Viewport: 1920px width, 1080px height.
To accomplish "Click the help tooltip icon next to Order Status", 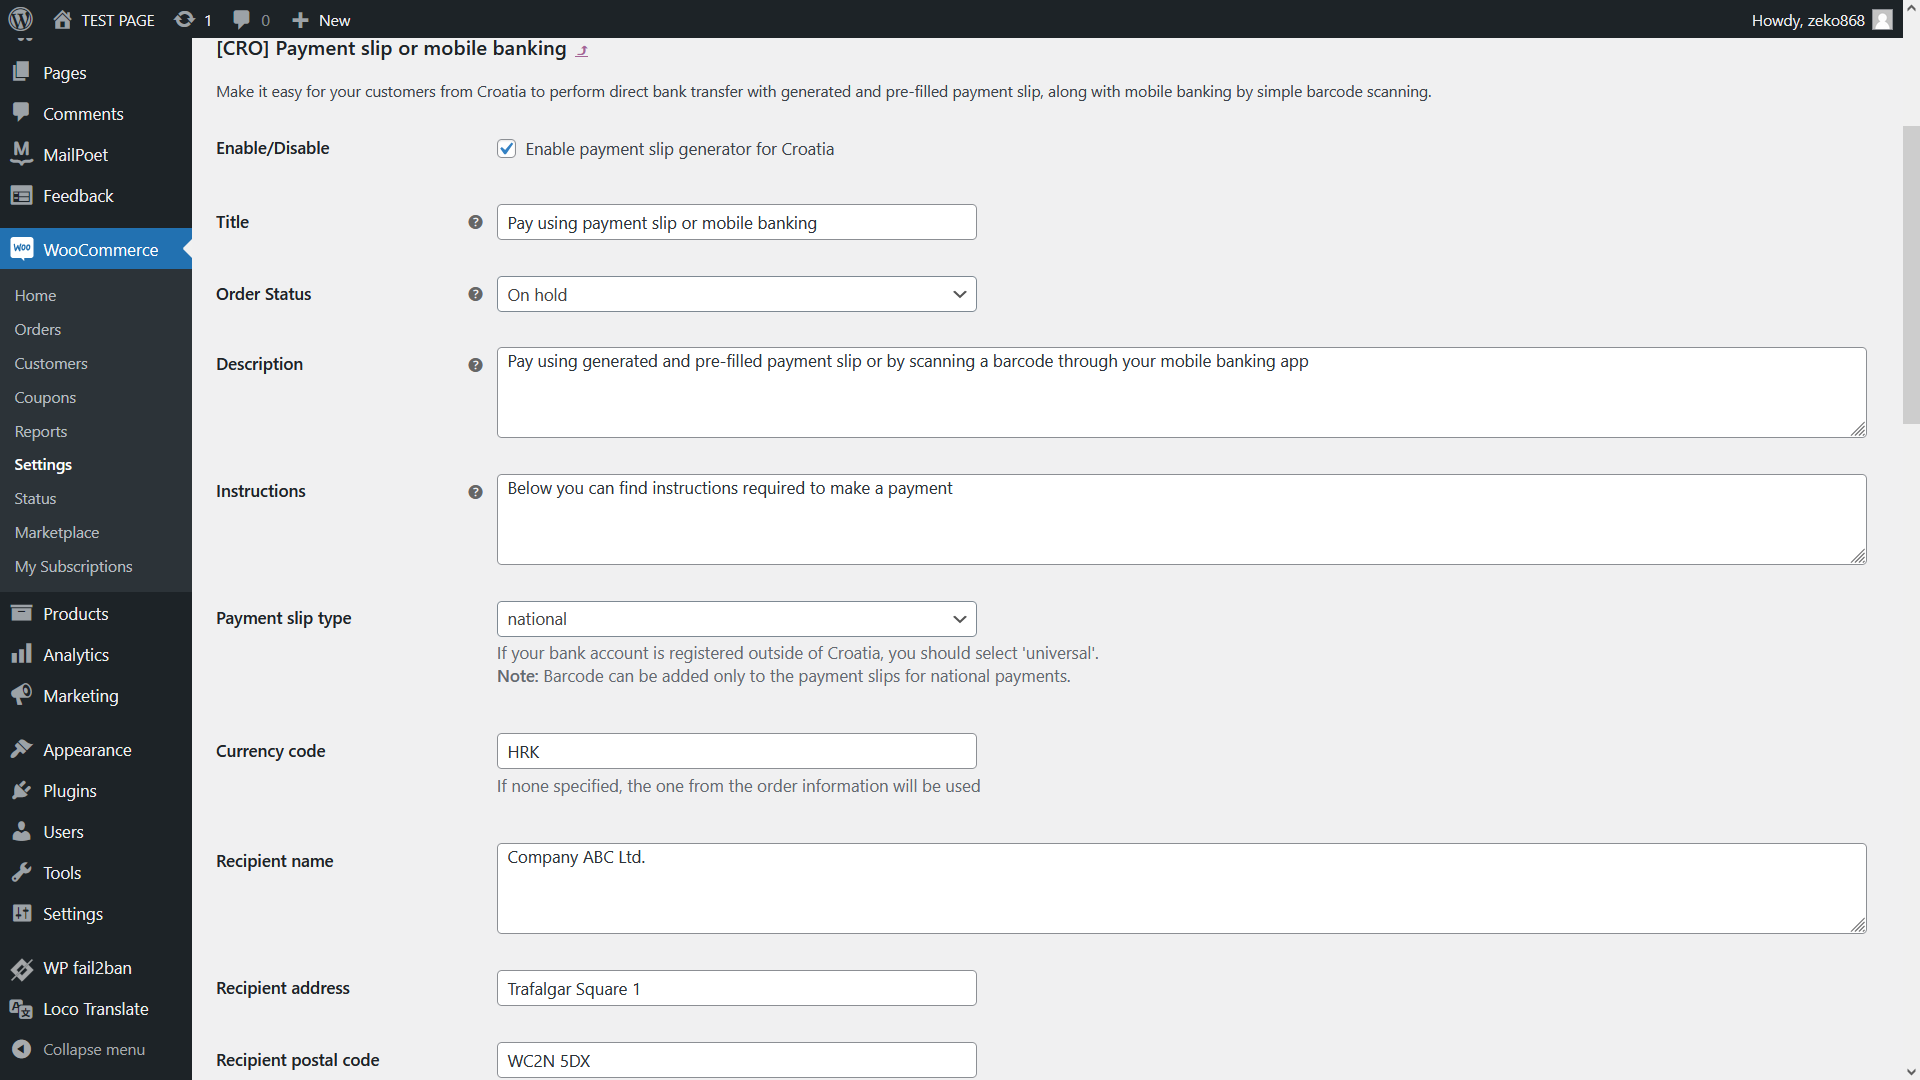I will pos(475,294).
